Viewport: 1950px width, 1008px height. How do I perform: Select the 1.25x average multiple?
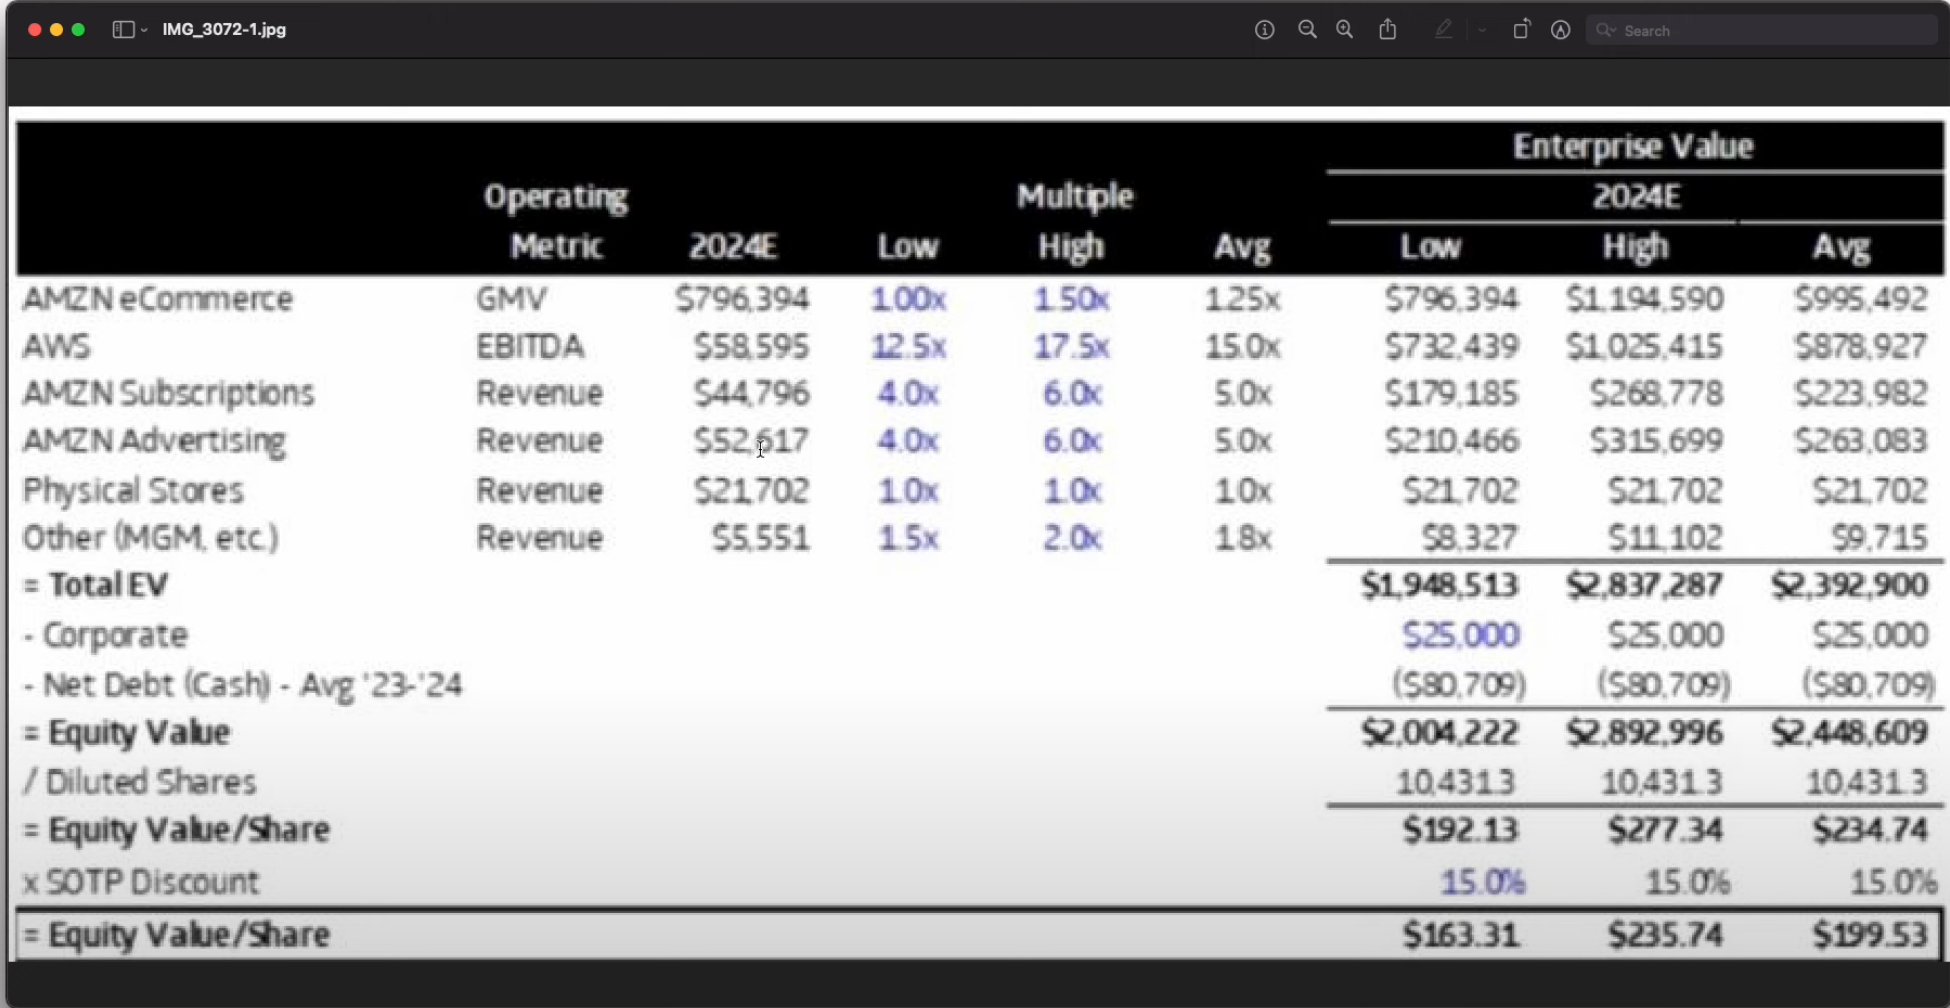click(1242, 299)
